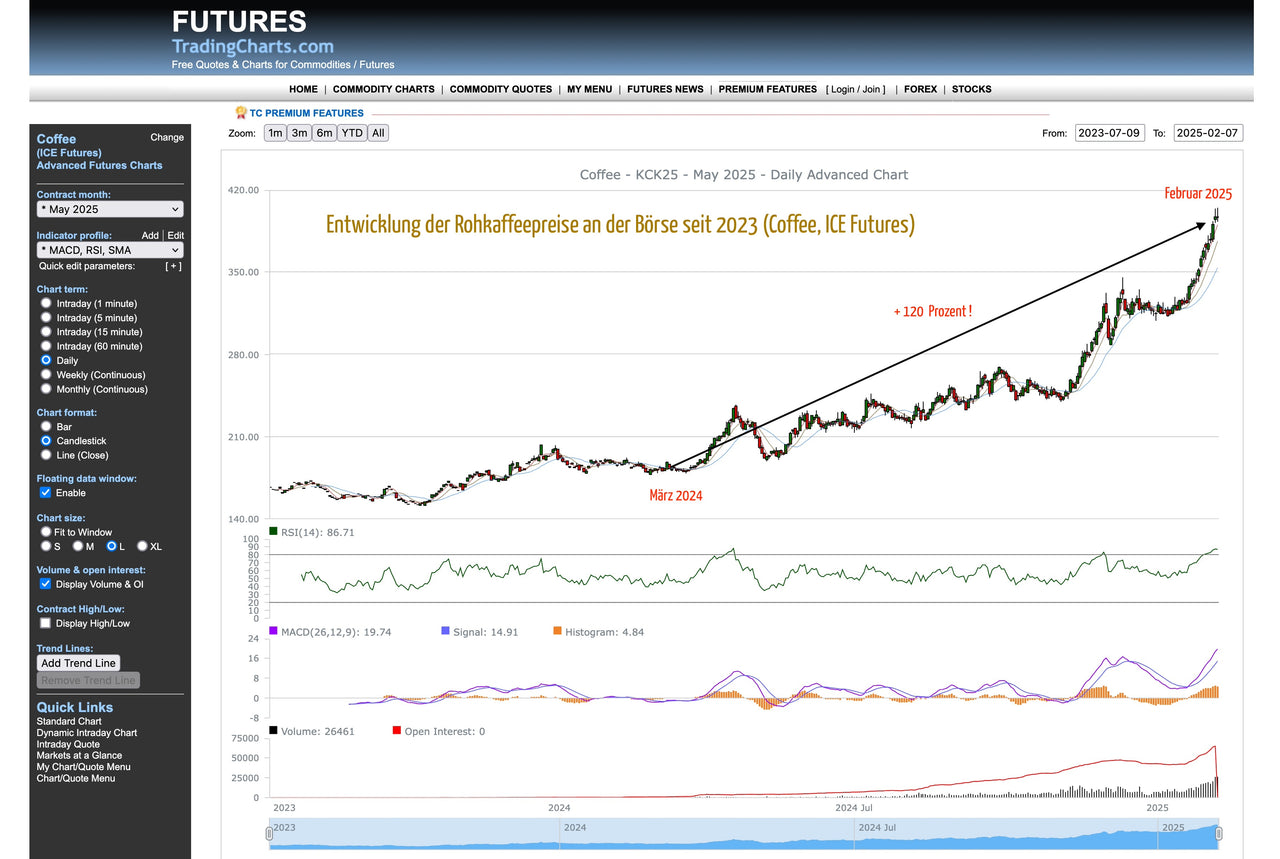
Task: Open FUTURES NEWS menu item
Action: pos(665,89)
